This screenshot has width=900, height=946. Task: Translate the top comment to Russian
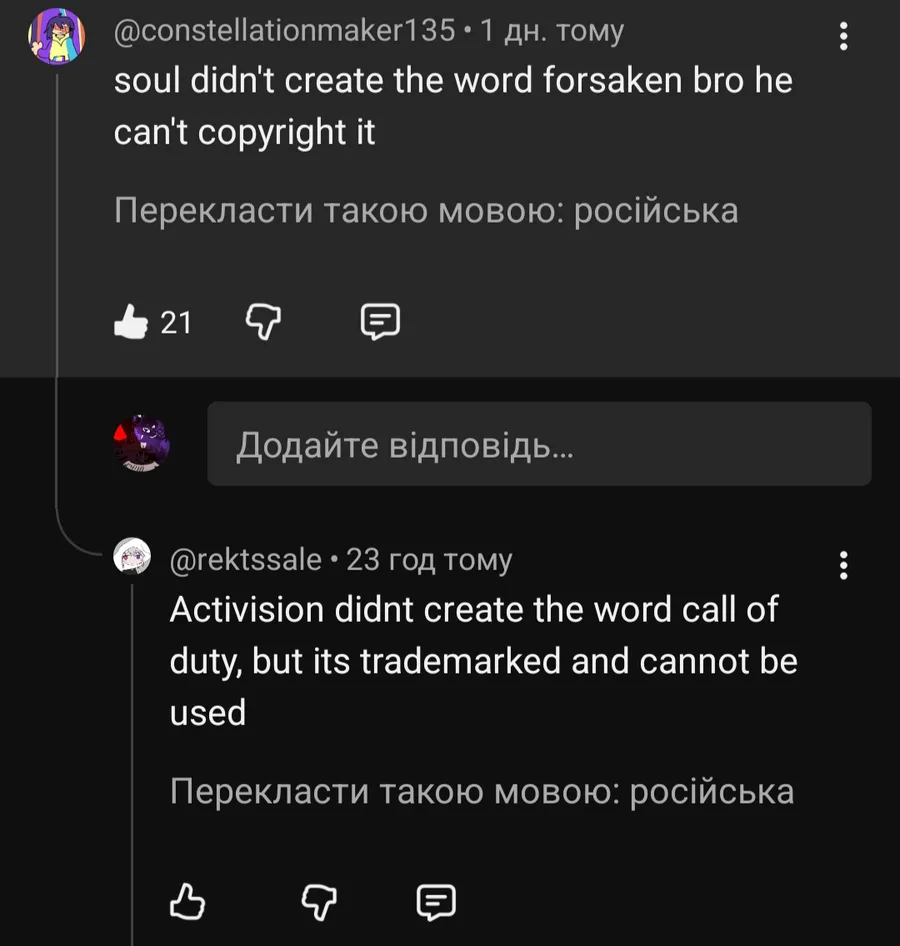[x=426, y=212]
